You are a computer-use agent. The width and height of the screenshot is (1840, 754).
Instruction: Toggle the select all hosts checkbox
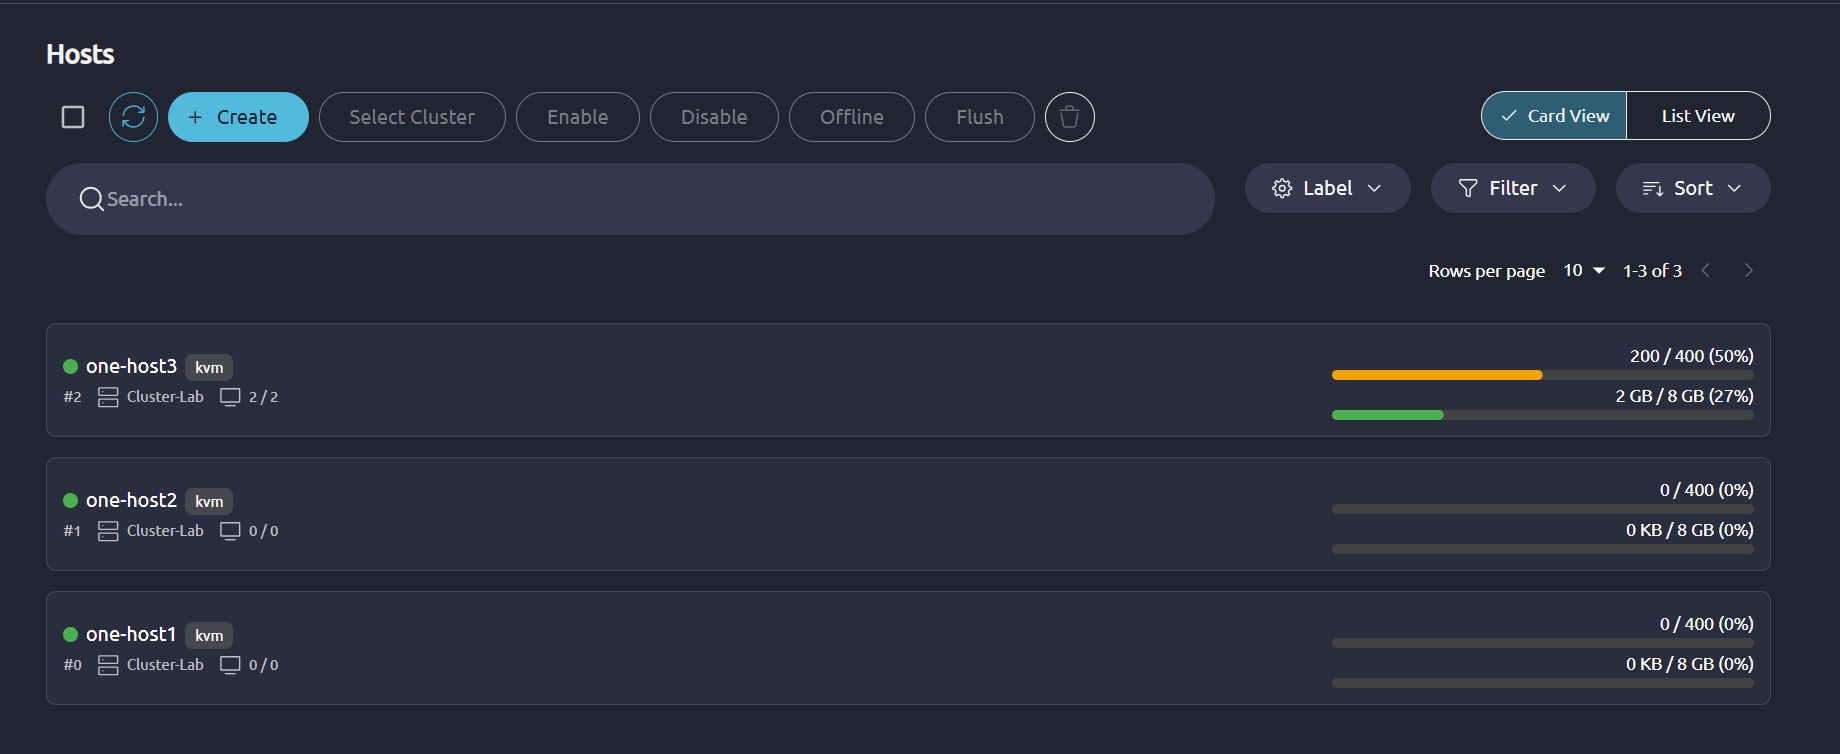click(73, 117)
